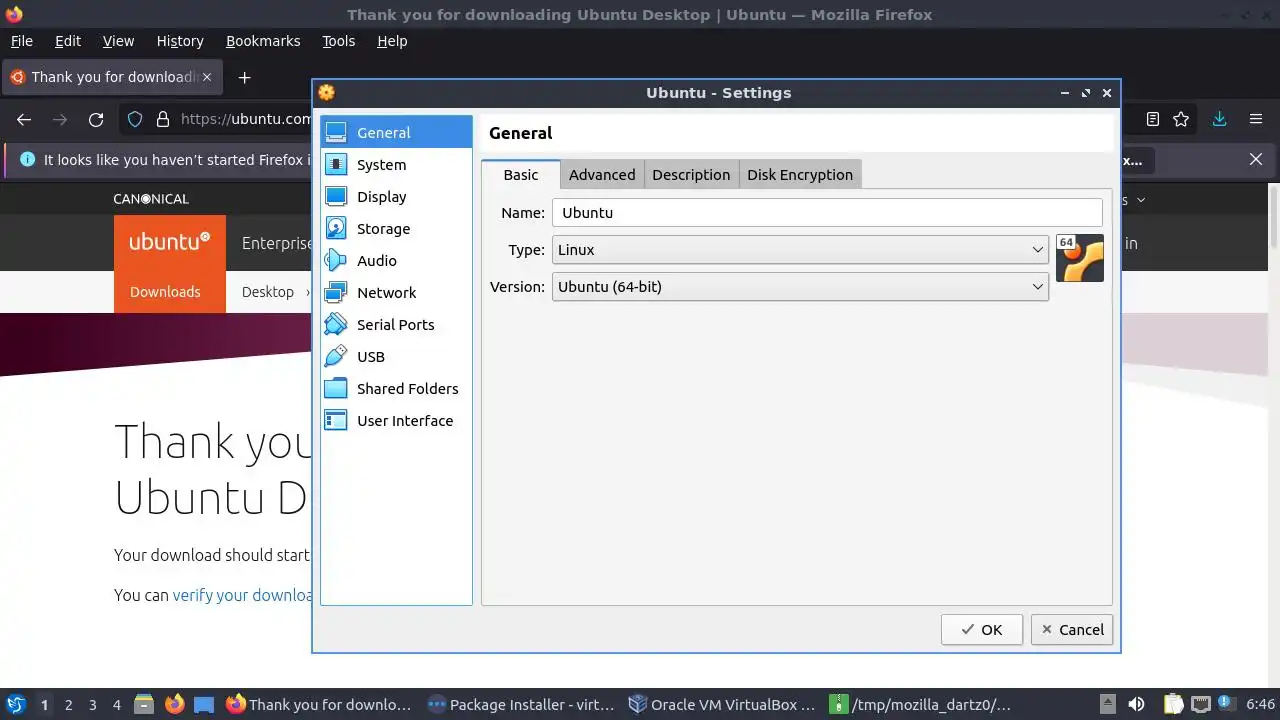1280x720 pixels.
Task: Select the General settings category
Action: [x=396, y=132]
